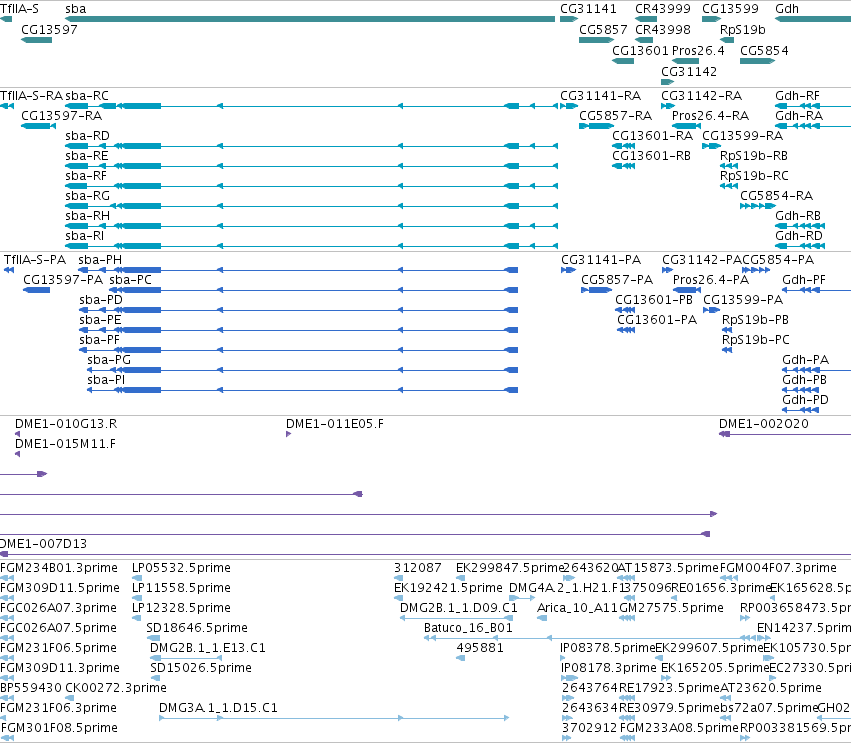Click the CG13601-RB transcript label

[651, 156]
